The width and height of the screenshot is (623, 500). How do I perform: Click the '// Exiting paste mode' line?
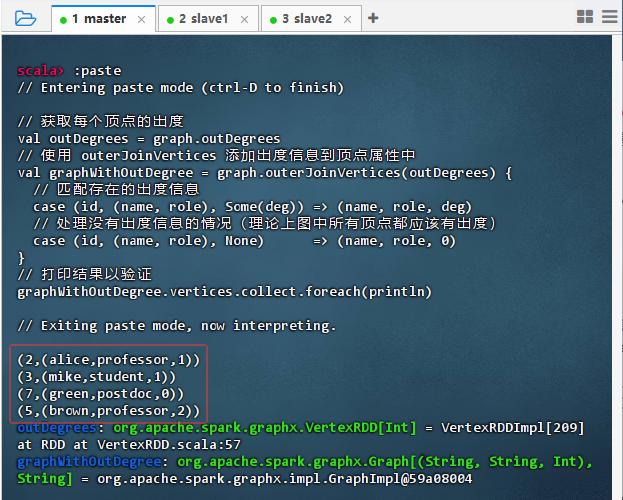coord(177,326)
